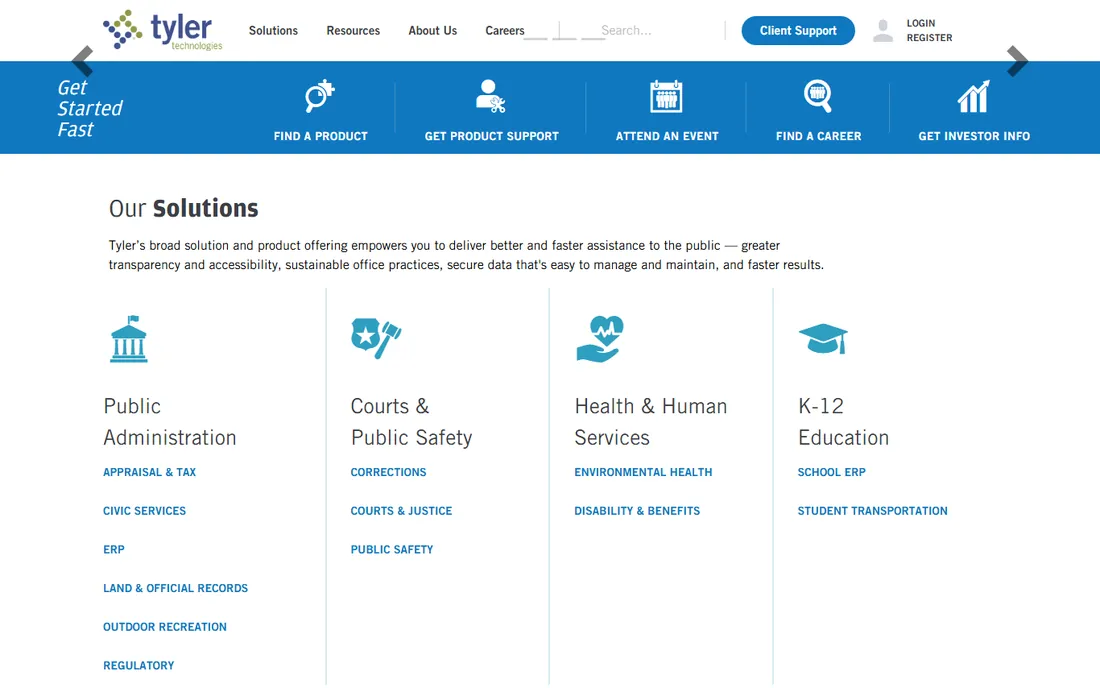Open PUBLIC SAFETY link
1100x688 pixels.
click(x=391, y=549)
